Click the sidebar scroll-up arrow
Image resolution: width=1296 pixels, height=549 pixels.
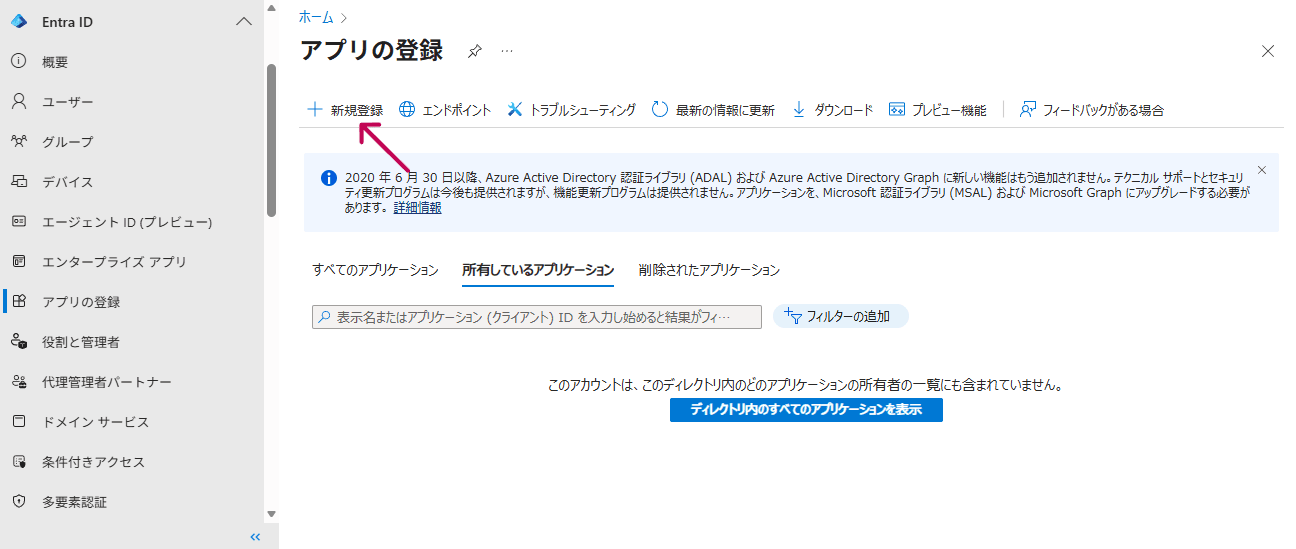point(271,7)
